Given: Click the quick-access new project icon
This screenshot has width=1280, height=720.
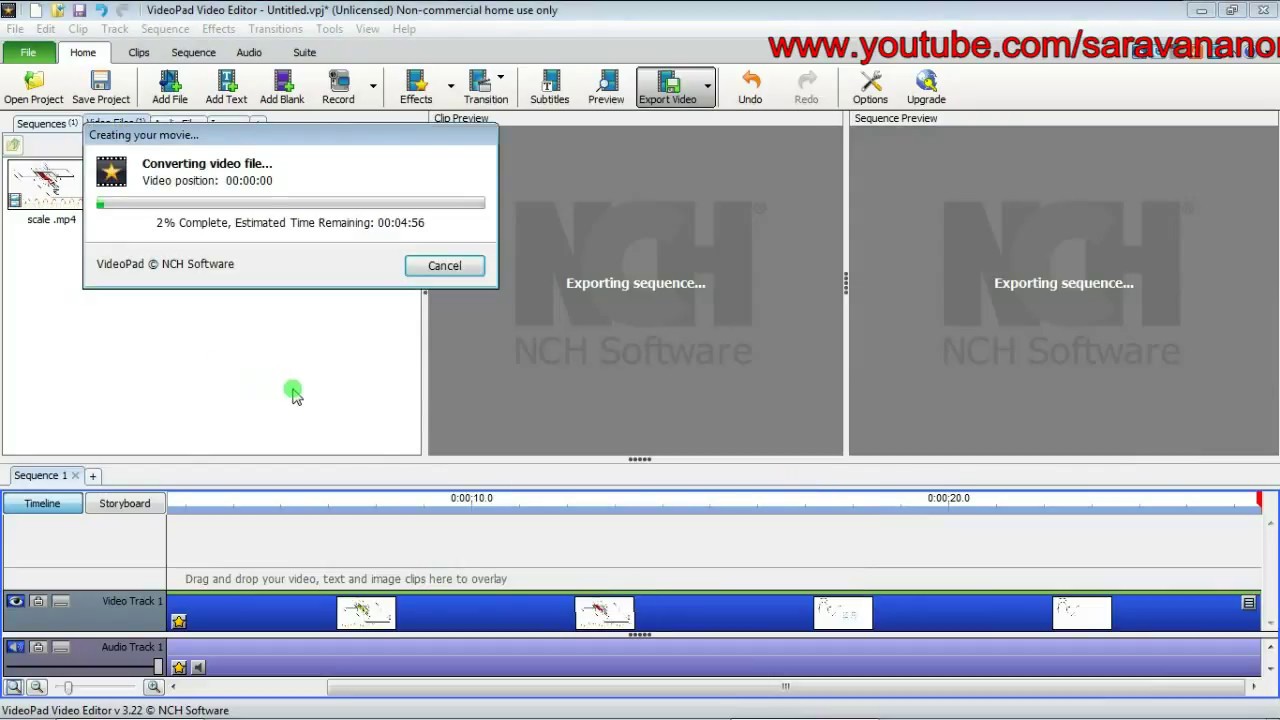Looking at the screenshot, I should 34,10.
